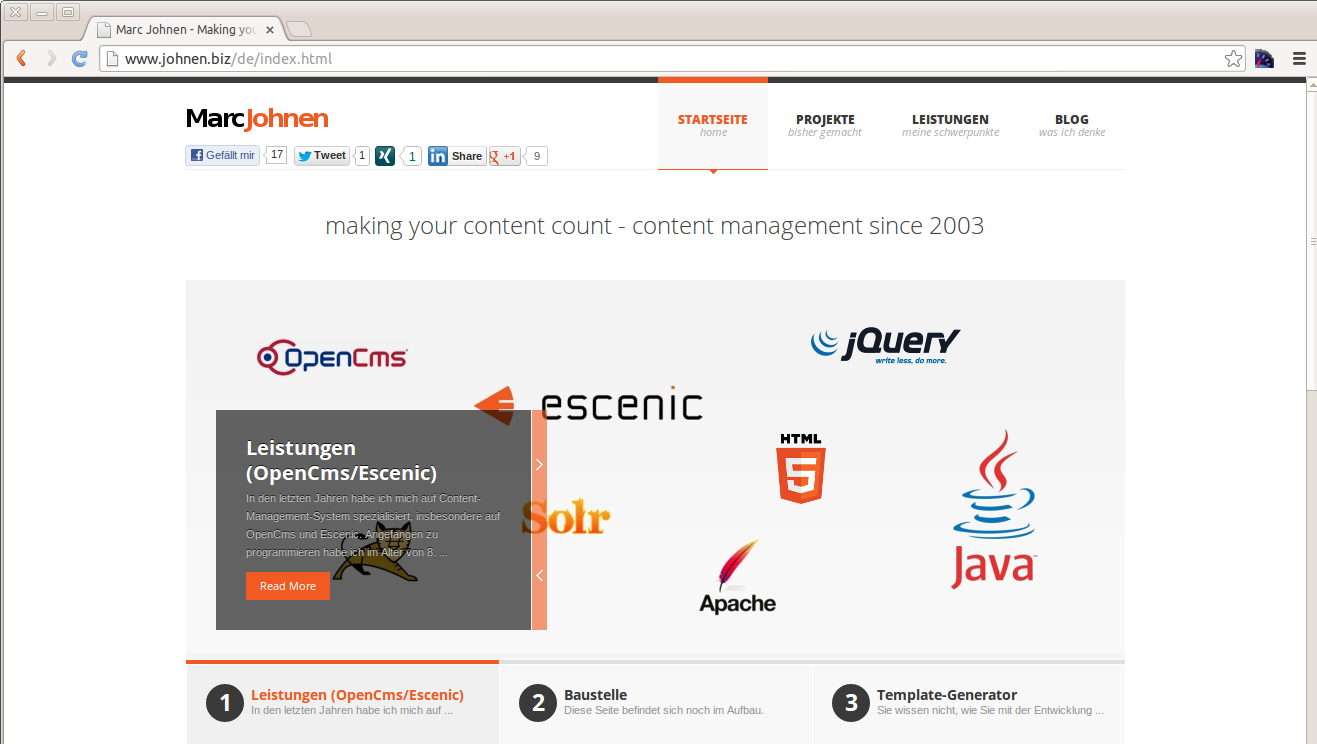Open the PROJEKTE navigation tab
The width and height of the screenshot is (1317, 744).
(x=825, y=125)
